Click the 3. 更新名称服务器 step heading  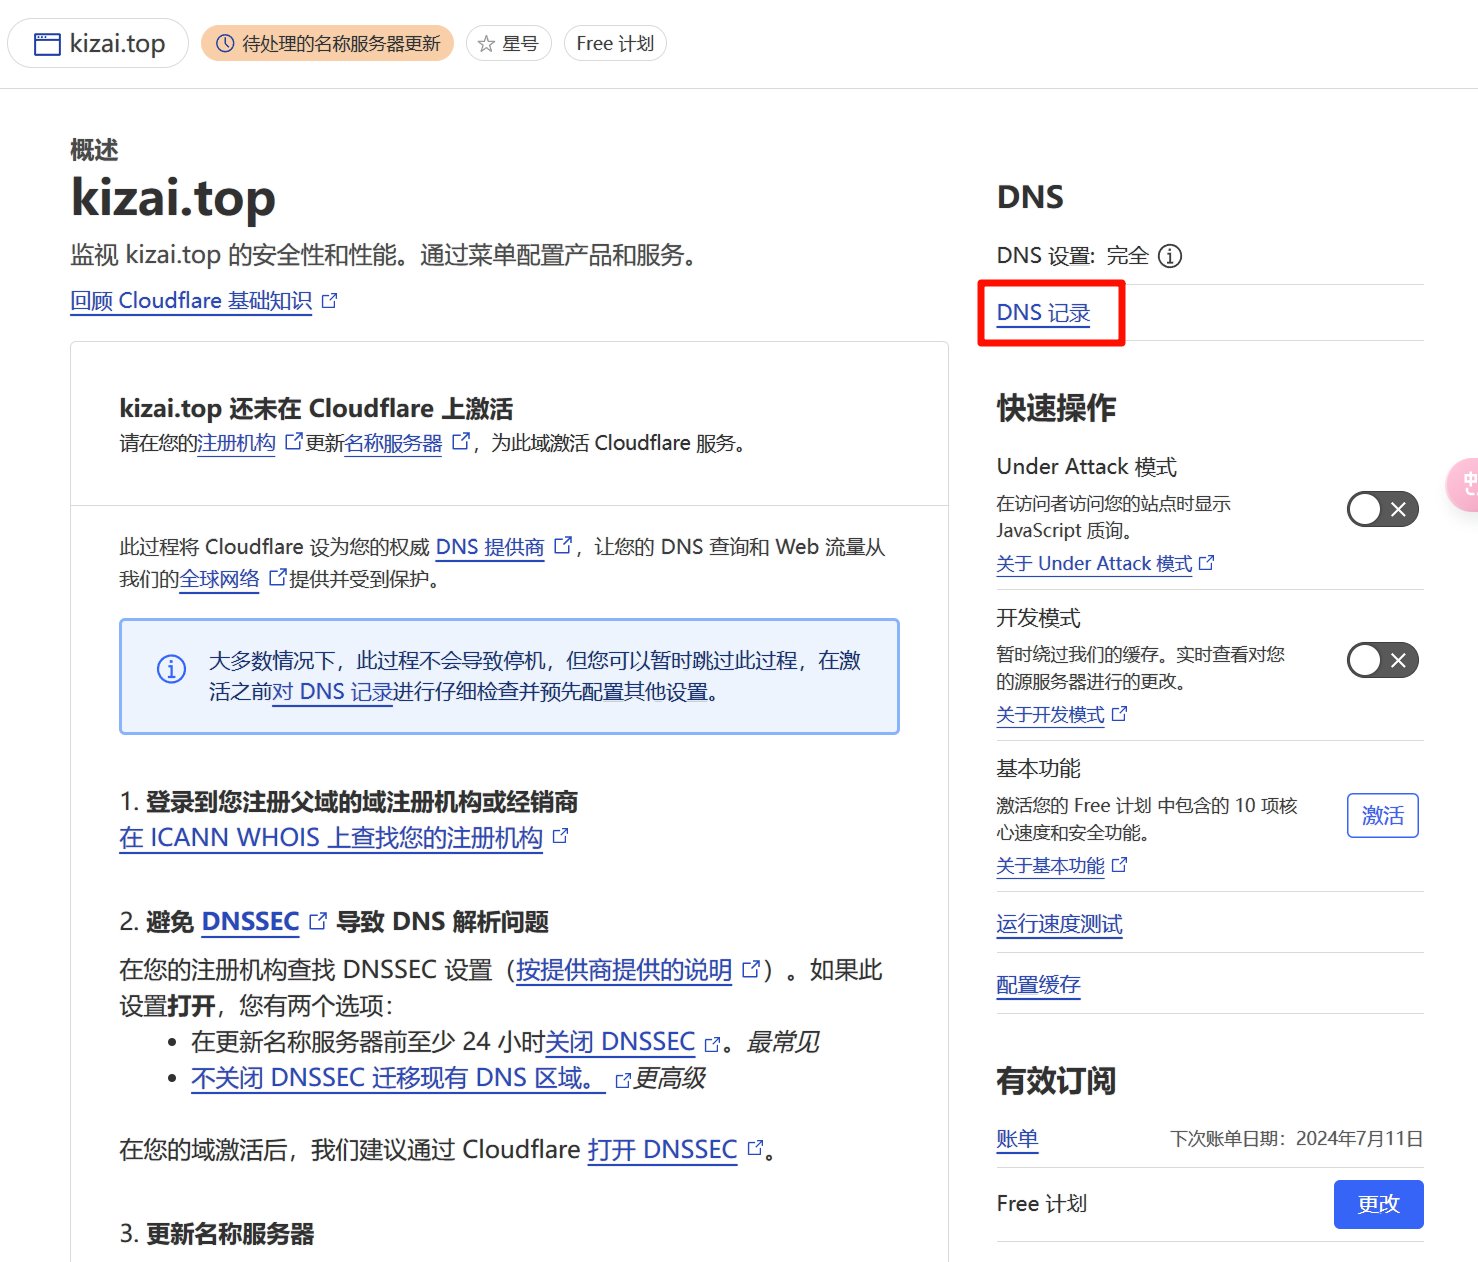pyautogui.click(x=217, y=1234)
